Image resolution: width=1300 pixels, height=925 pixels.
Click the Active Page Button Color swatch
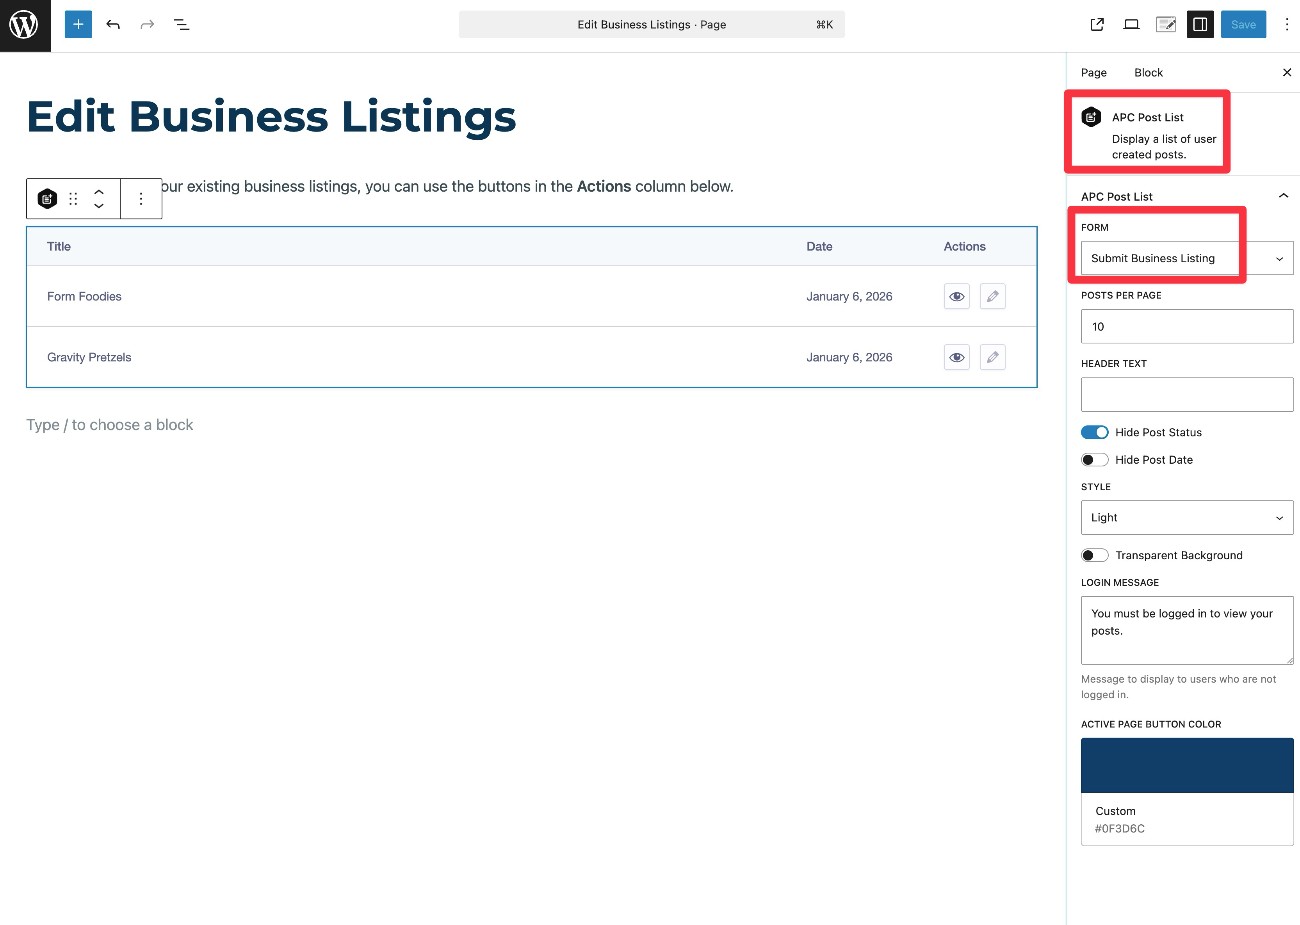click(x=1186, y=764)
